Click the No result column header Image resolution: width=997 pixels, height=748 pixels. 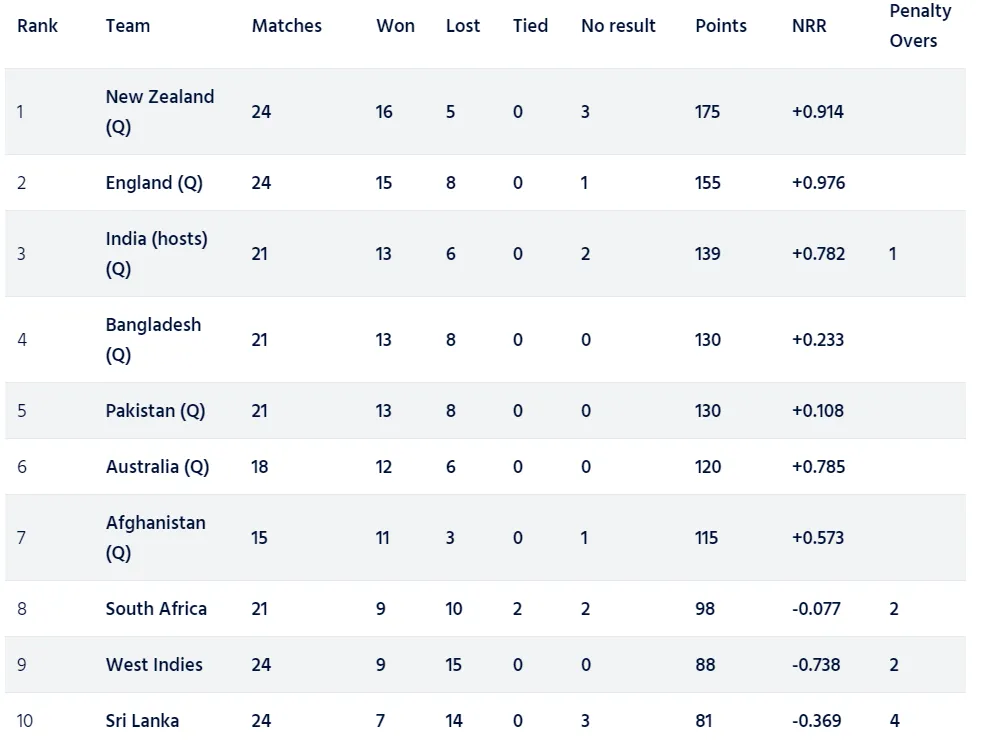point(618,26)
